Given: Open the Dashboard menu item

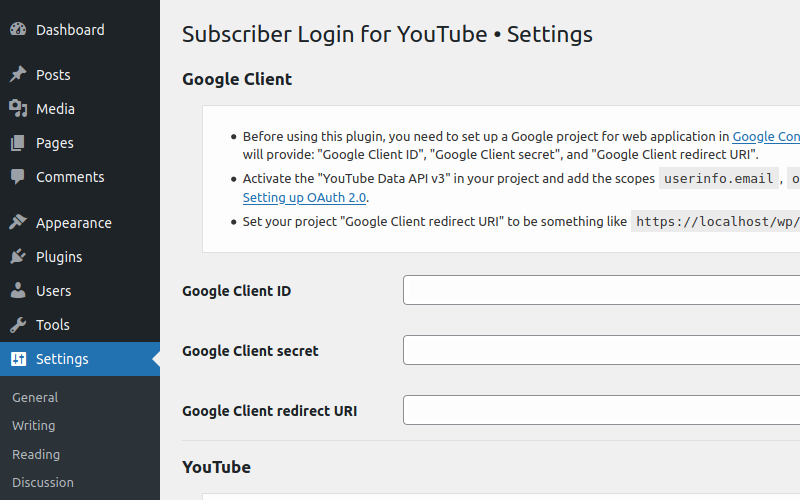Looking at the screenshot, I should (x=70, y=30).
